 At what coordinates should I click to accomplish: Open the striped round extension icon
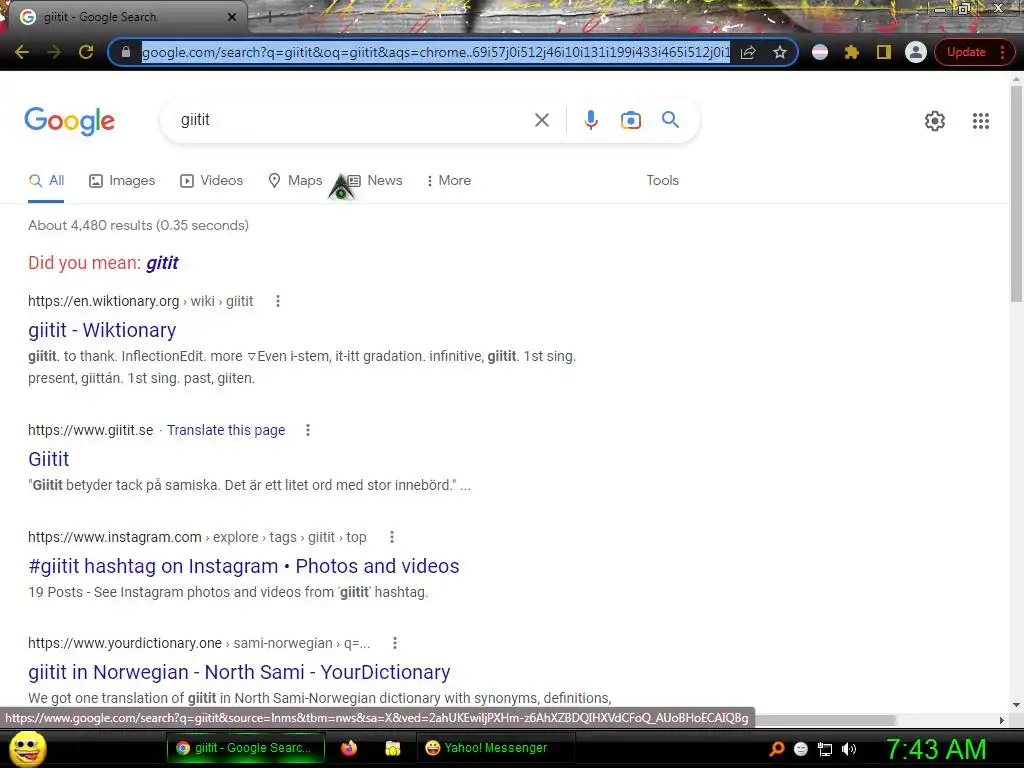(x=820, y=52)
